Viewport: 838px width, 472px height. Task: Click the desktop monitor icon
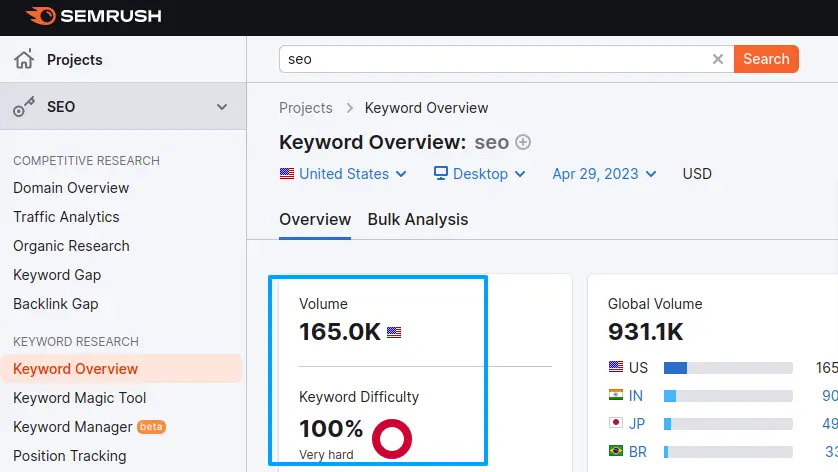click(440, 173)
